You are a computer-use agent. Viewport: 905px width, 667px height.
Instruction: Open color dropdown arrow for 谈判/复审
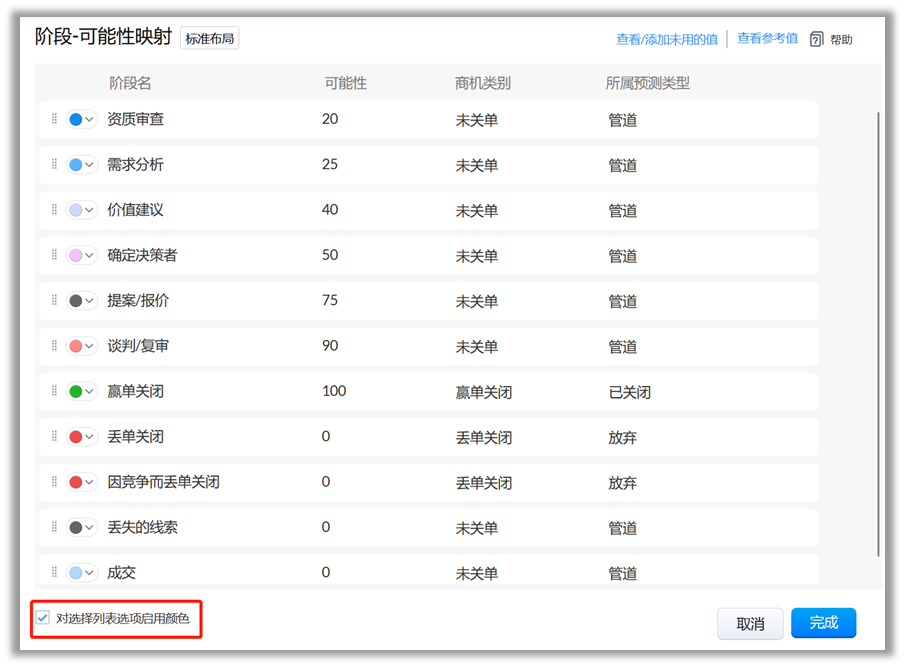(x=90, y=346)
